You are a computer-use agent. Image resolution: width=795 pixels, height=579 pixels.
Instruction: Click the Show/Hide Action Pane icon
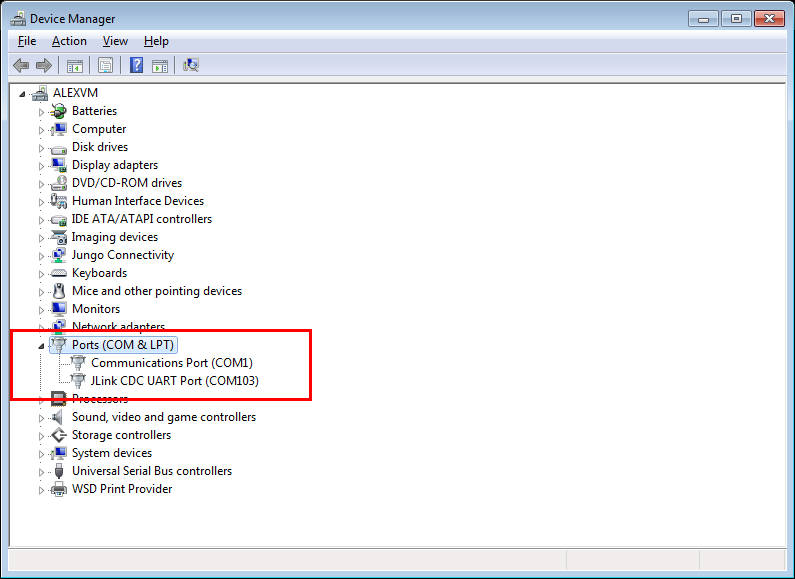point(161,66)
